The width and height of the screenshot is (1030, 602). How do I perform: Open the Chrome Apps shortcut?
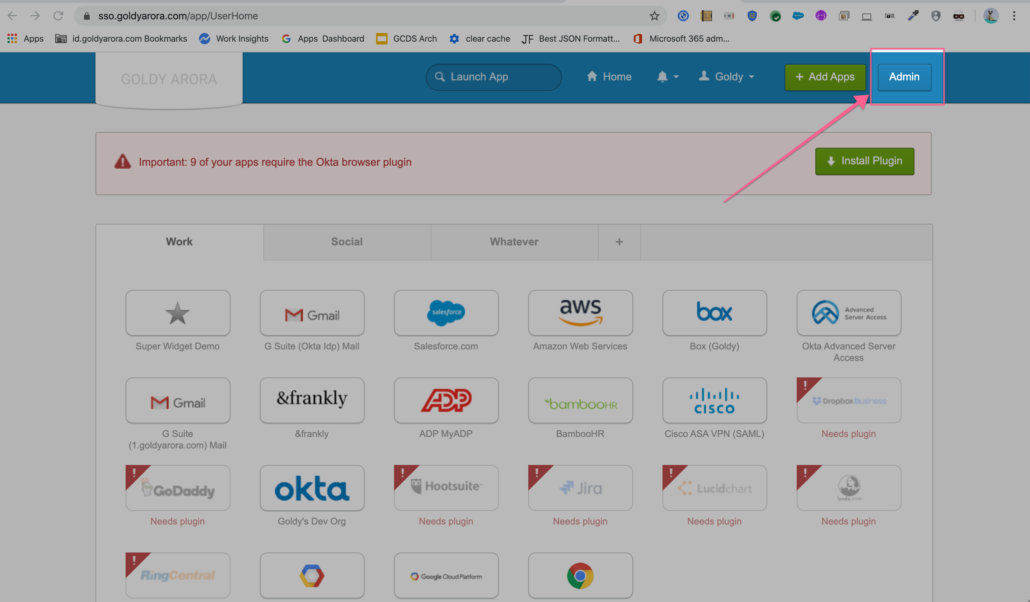tap(25, 39)
